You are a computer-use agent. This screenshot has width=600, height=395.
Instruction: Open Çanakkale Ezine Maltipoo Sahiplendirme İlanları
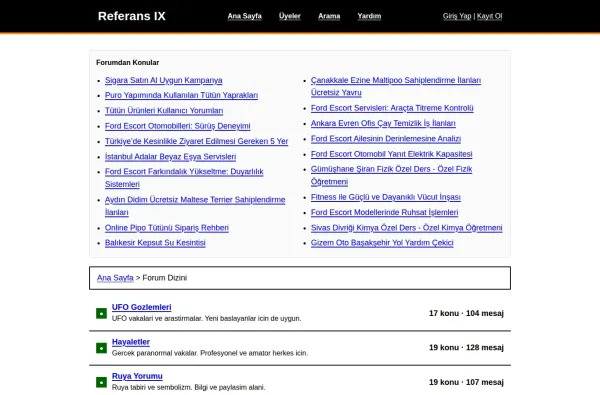(396, 86)
